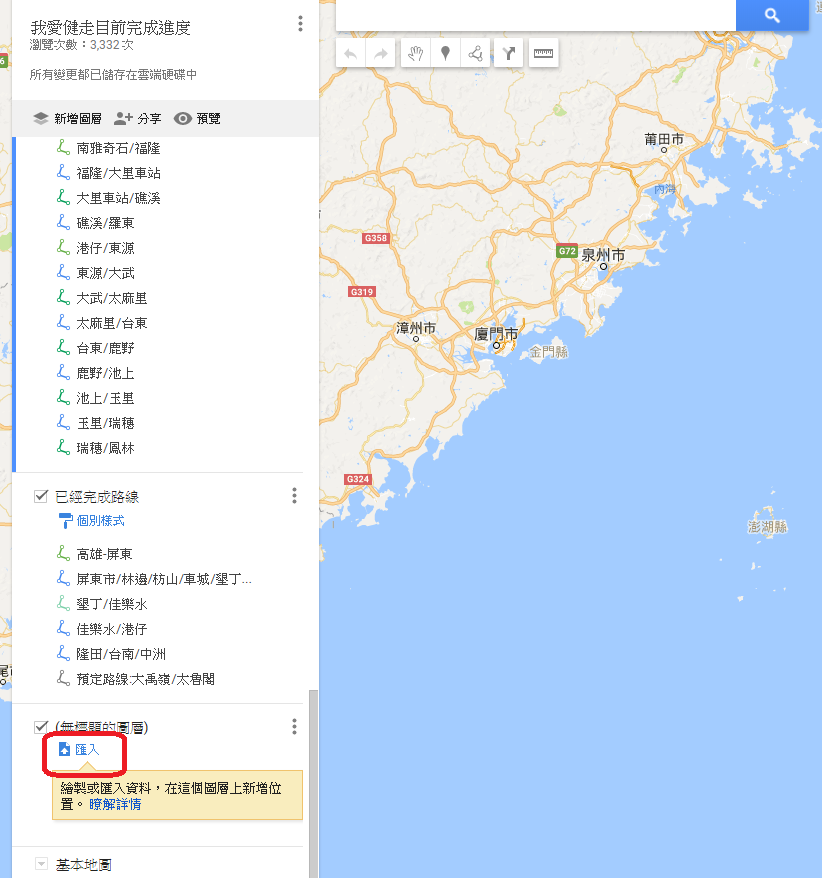Open the 已經完成路線 layer options menu
The width and height of the screenshot is (822, 878).
(294, 496)
